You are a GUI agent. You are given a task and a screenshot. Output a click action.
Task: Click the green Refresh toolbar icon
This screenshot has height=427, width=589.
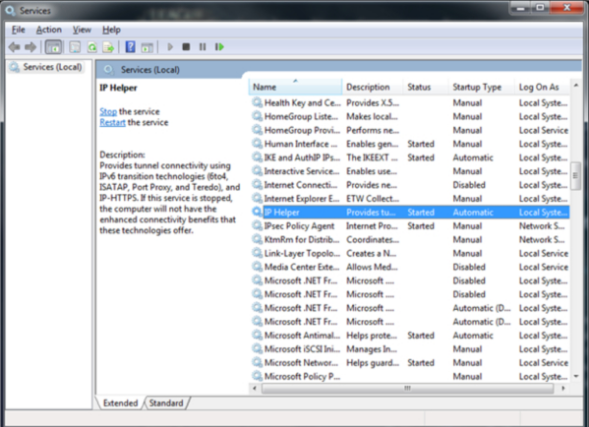pos(92,47)
